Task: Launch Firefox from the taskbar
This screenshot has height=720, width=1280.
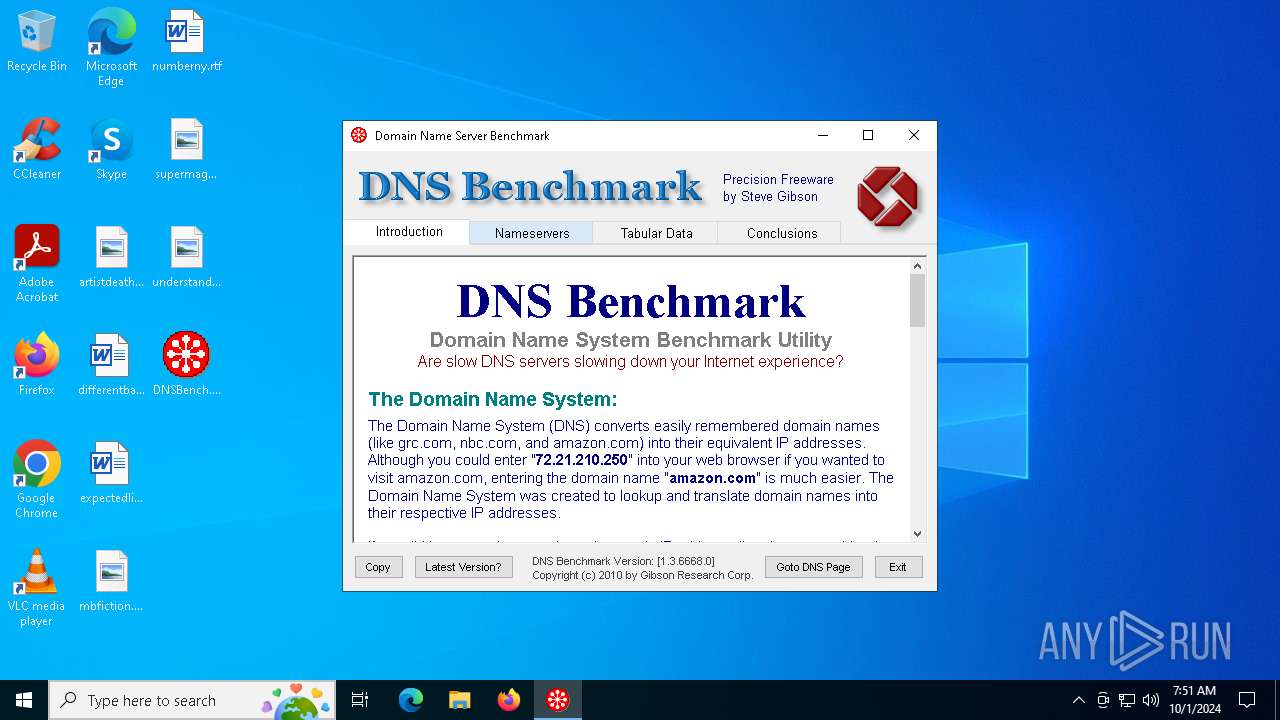Action: [509, 700]
